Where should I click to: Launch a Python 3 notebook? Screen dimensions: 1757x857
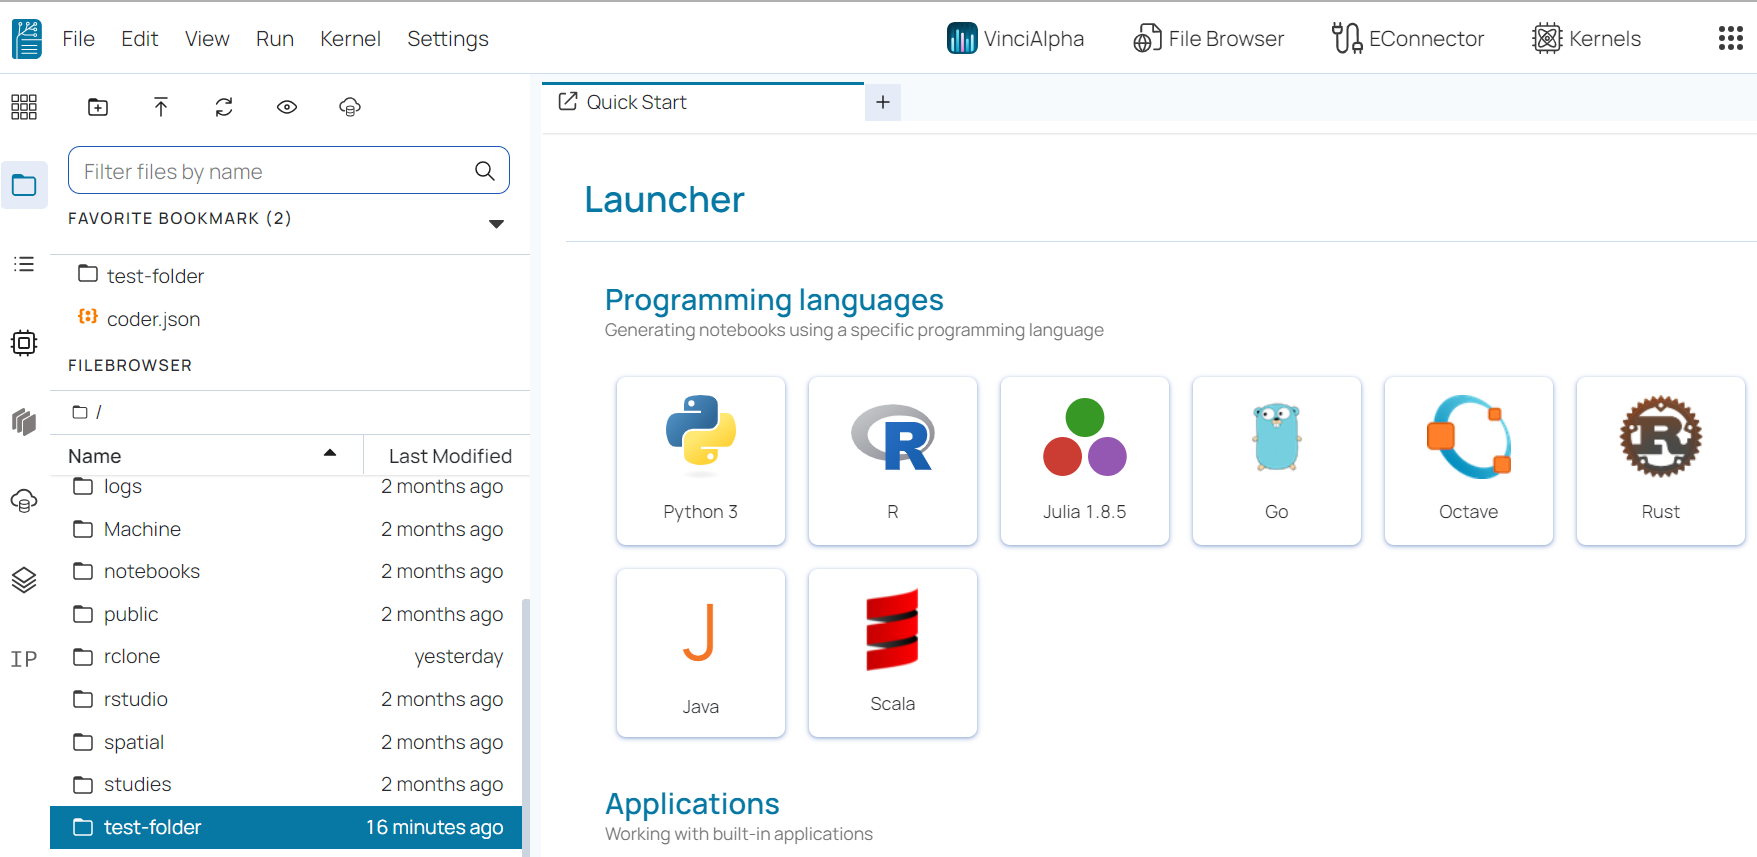701,461
